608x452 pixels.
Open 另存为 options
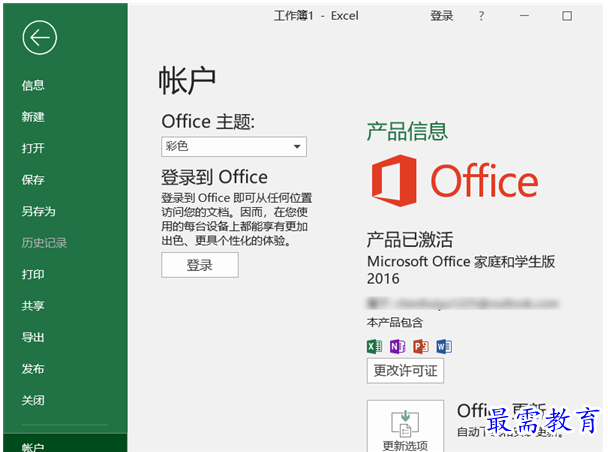(x=38, y=211)
